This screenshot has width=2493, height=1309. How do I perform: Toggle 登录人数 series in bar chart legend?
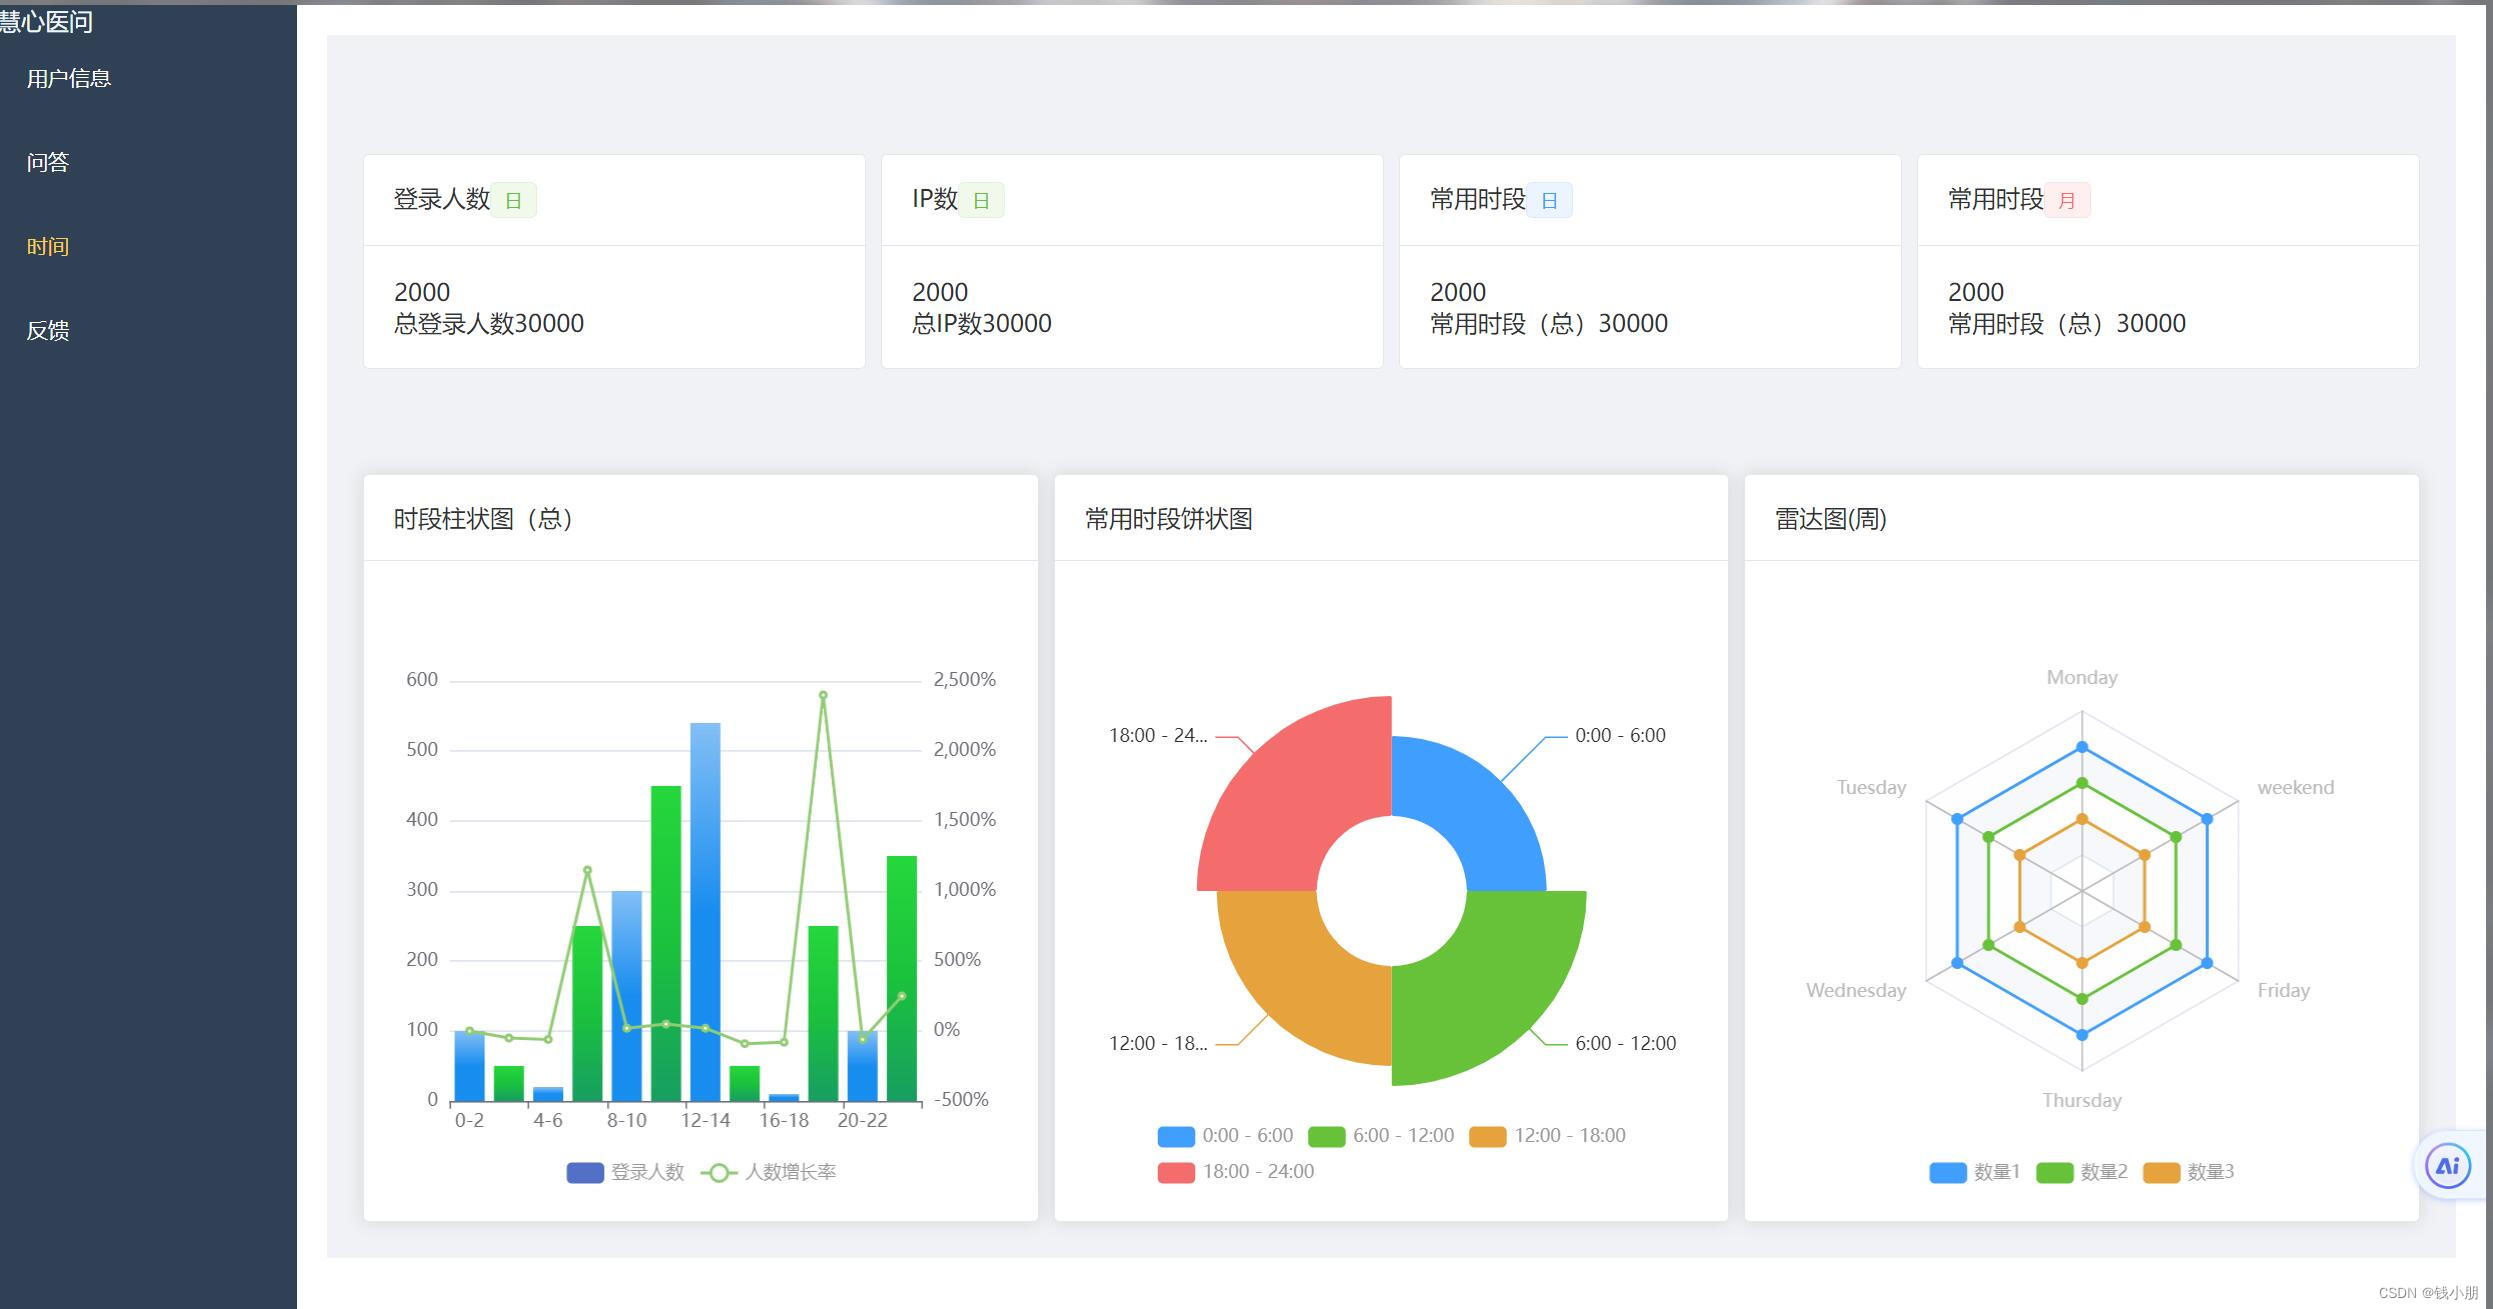pos(625,1172)
